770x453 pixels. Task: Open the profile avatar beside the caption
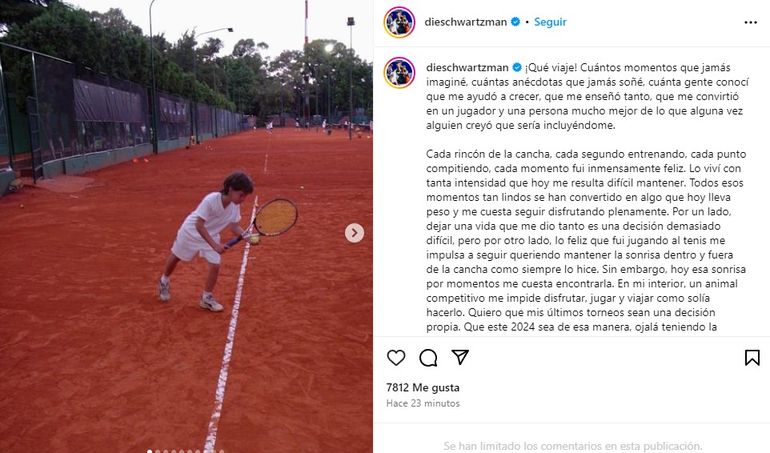(x=399, y=73)
